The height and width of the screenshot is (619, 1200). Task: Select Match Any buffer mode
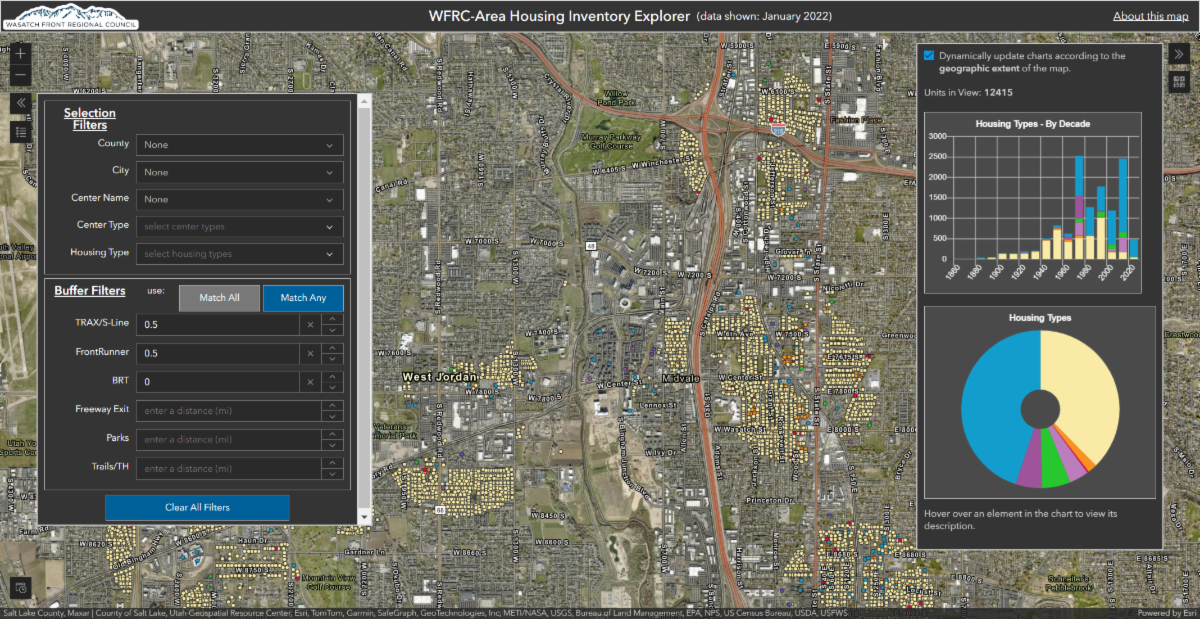[302, 298]
